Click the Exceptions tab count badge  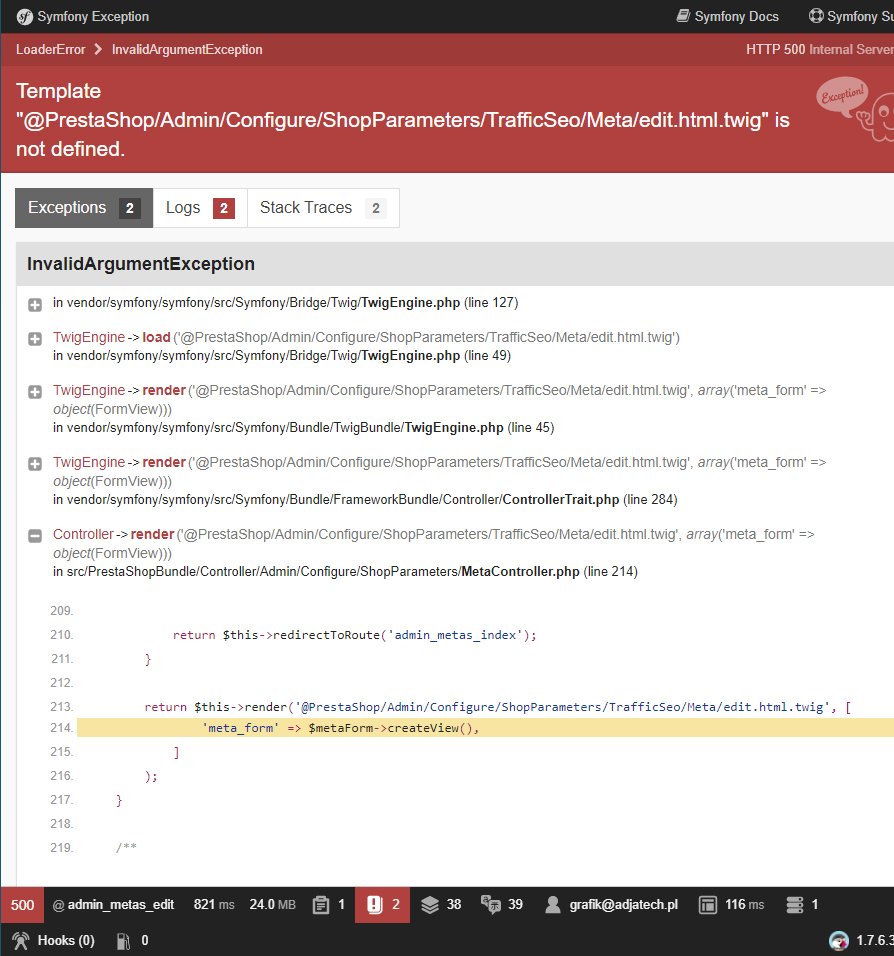click(129, 209)
